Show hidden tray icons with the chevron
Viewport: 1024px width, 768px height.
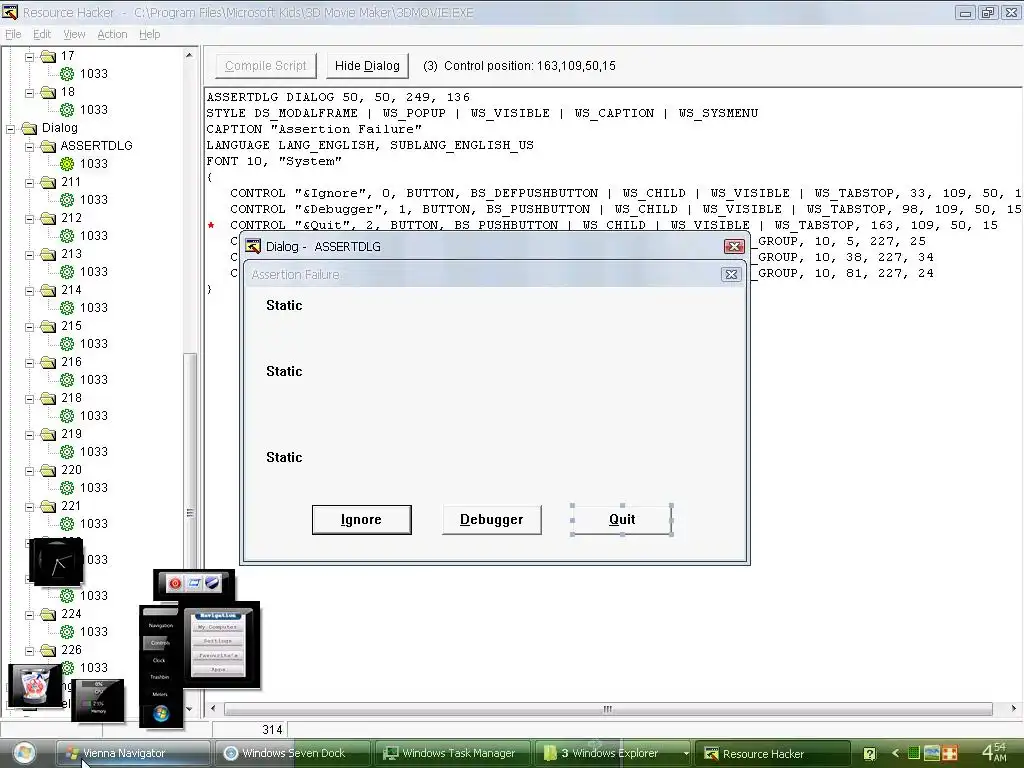(x=895, y=753)
